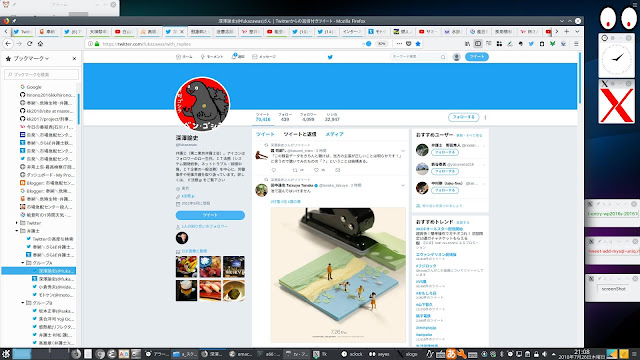
Task: Retweet the first tweet
Action: [295, 170]
